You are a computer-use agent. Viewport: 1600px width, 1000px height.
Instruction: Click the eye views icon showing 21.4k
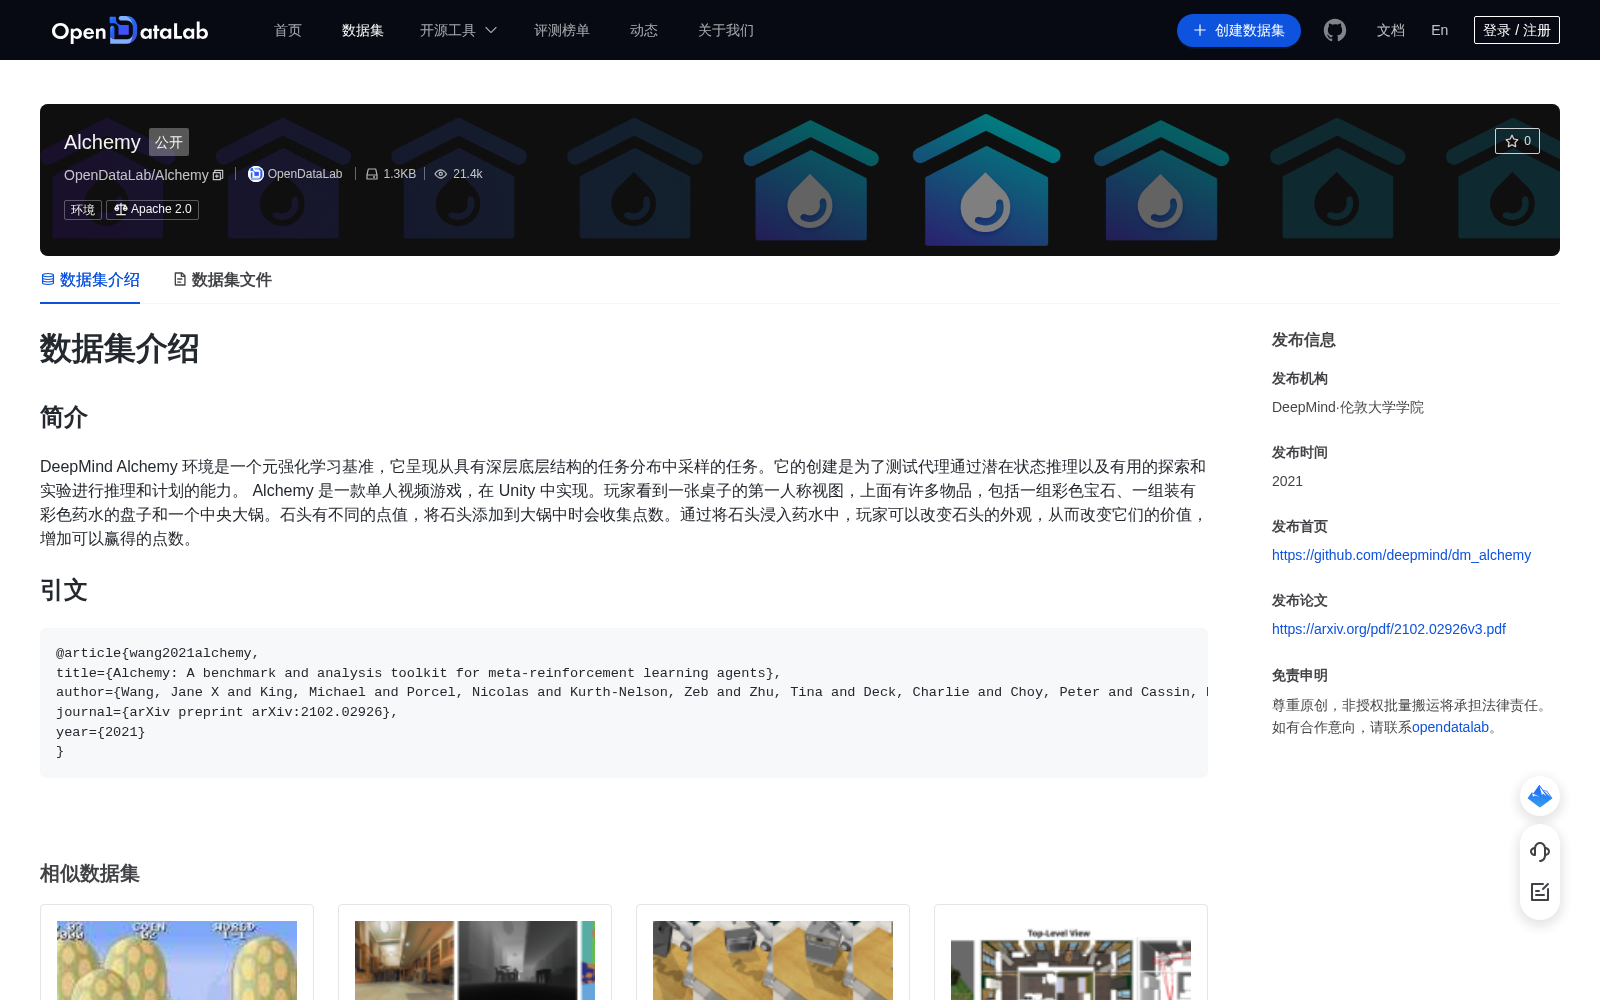click(441, 174)
